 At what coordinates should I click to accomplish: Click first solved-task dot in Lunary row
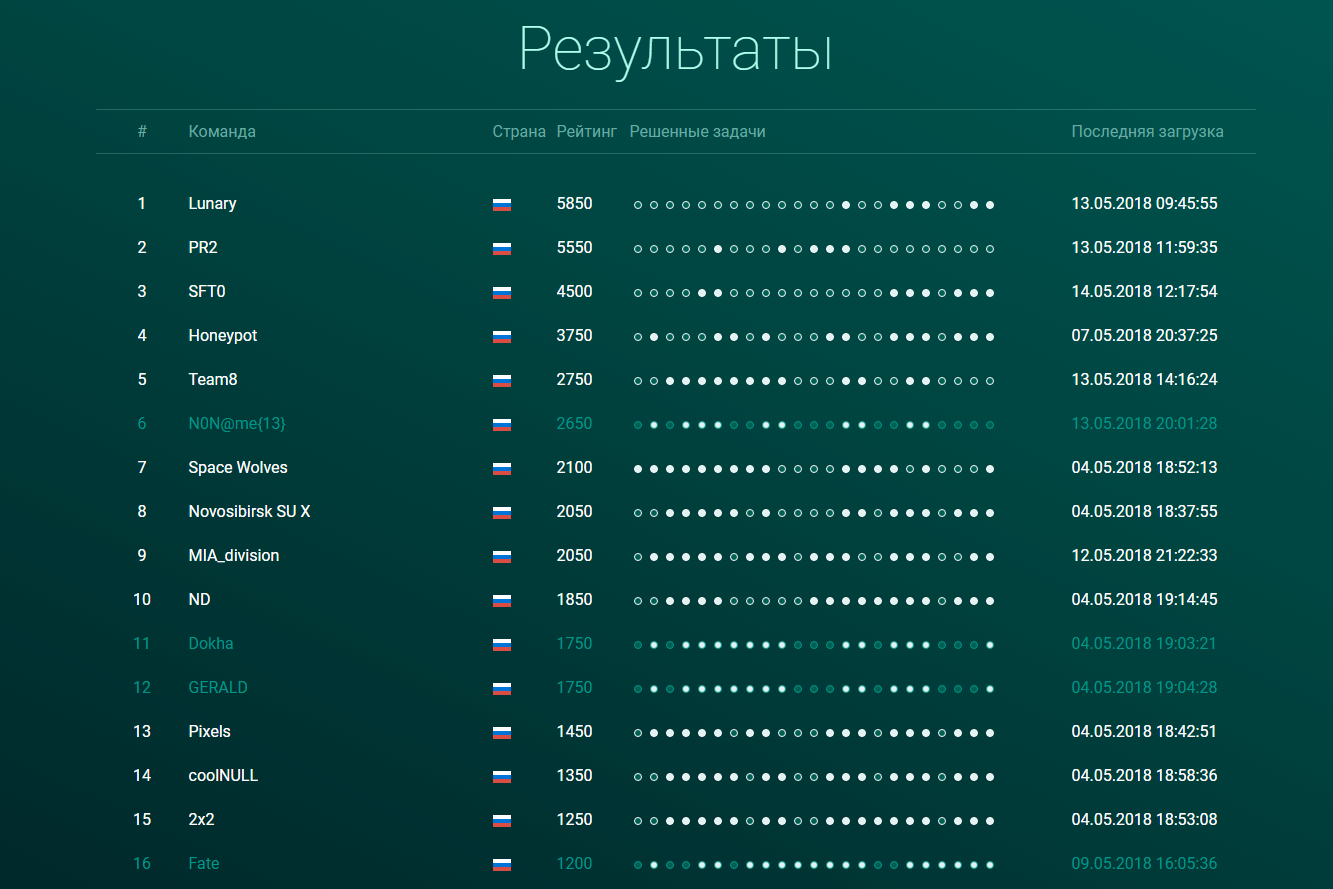[x=846, y=205]
